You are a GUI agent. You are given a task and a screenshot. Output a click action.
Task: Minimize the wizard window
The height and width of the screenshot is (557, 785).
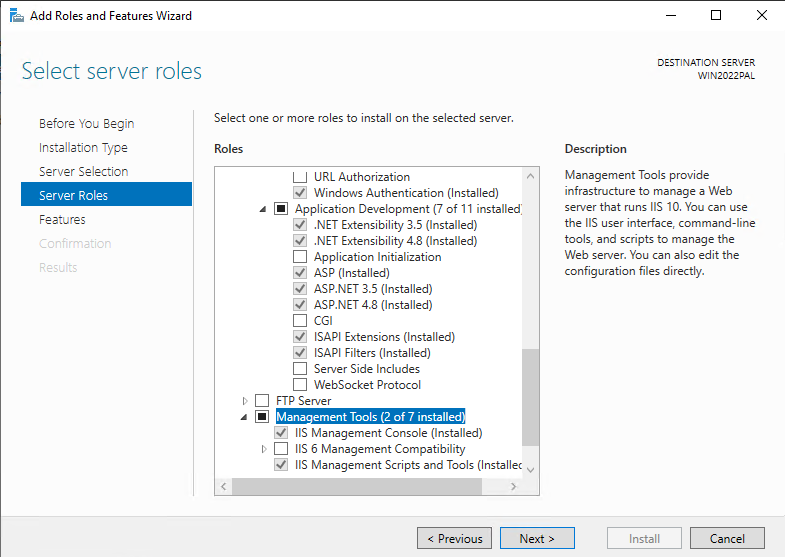point(671,16)
